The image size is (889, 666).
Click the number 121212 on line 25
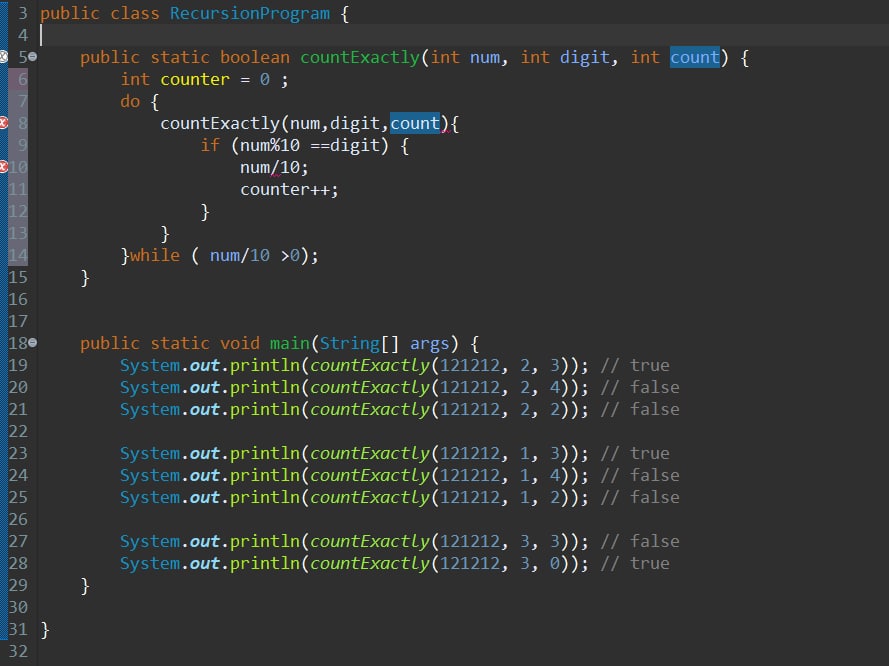point(469,497)
